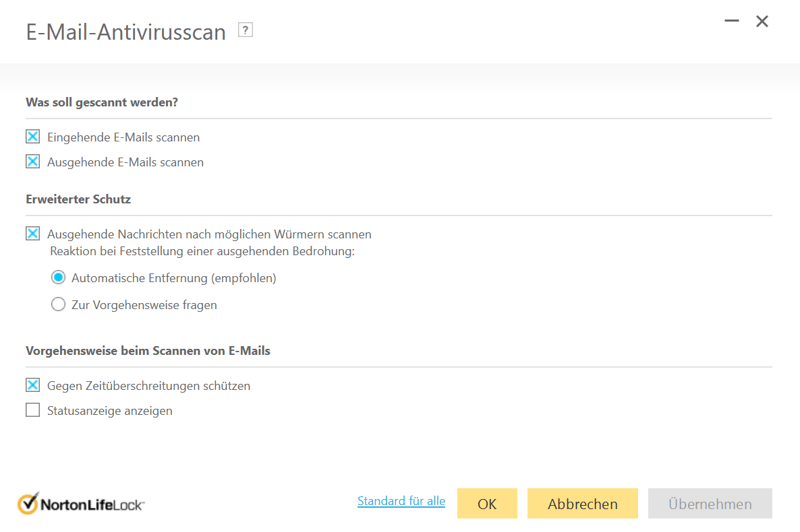The height and width of the screenshot is (532, 800).
Task: Toggle scanning outgoing messages for worms (Würmern)
Action: click(33, 234)
